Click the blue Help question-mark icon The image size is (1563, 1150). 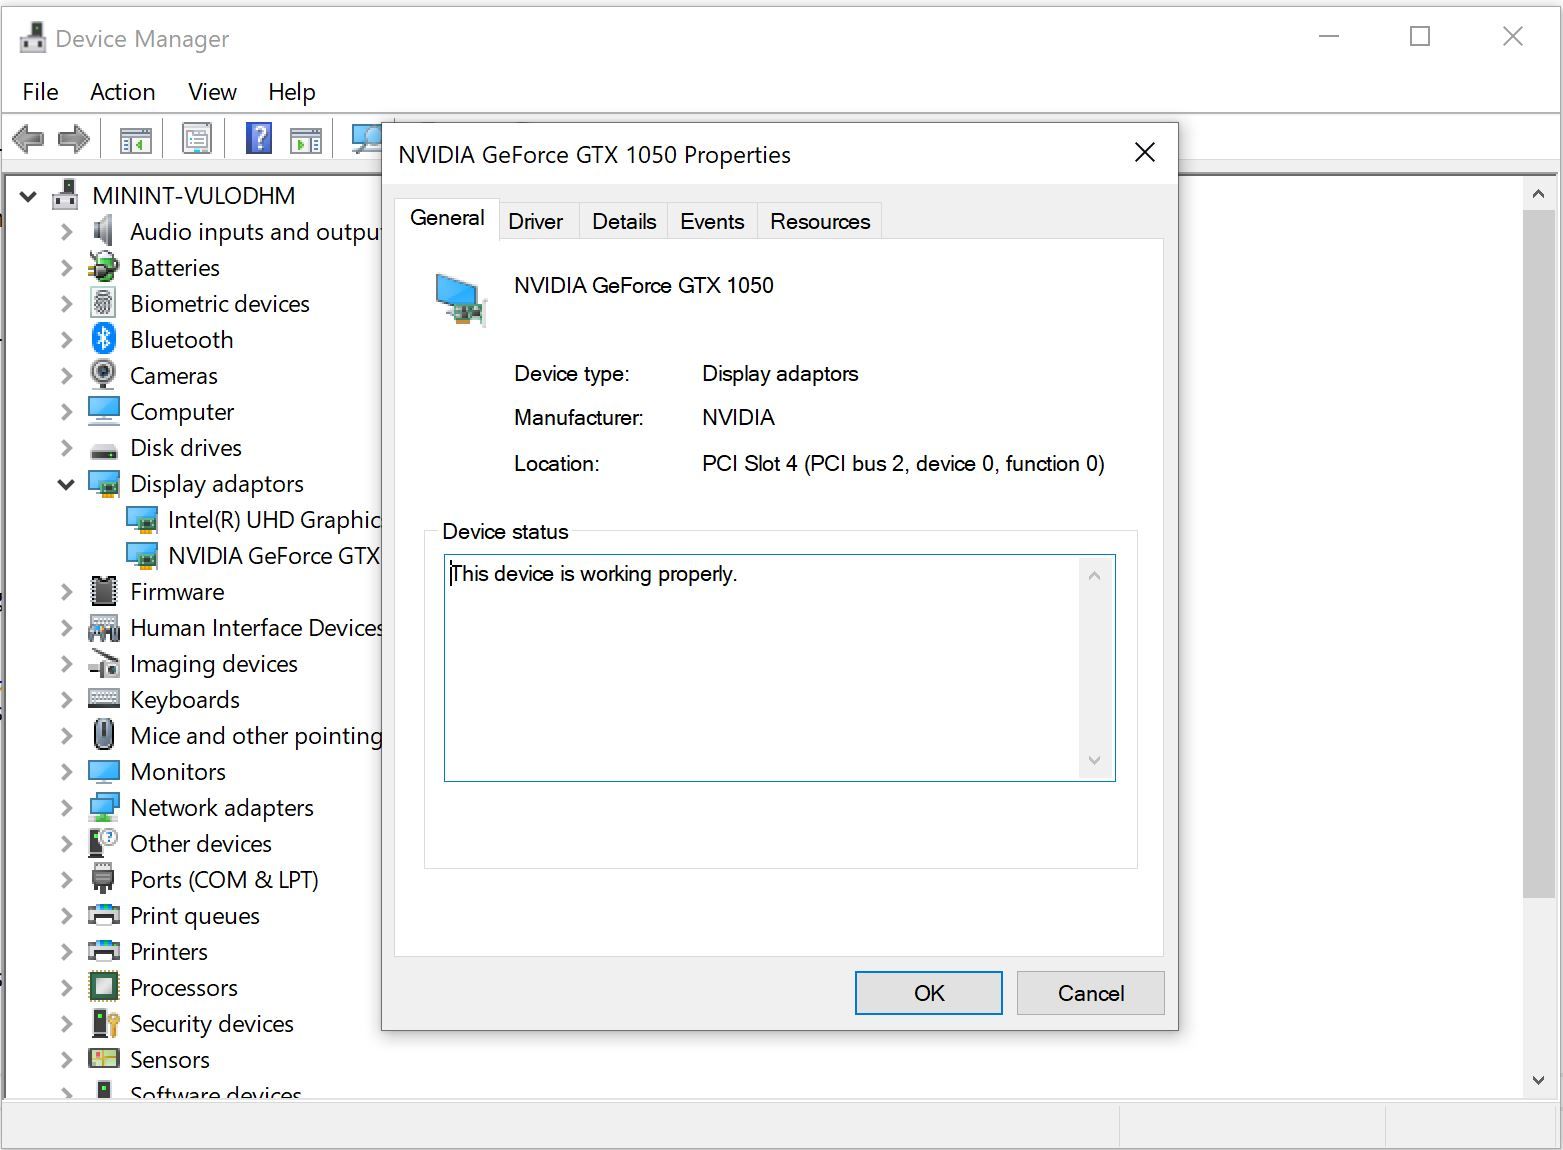click(x=259, y=138)
